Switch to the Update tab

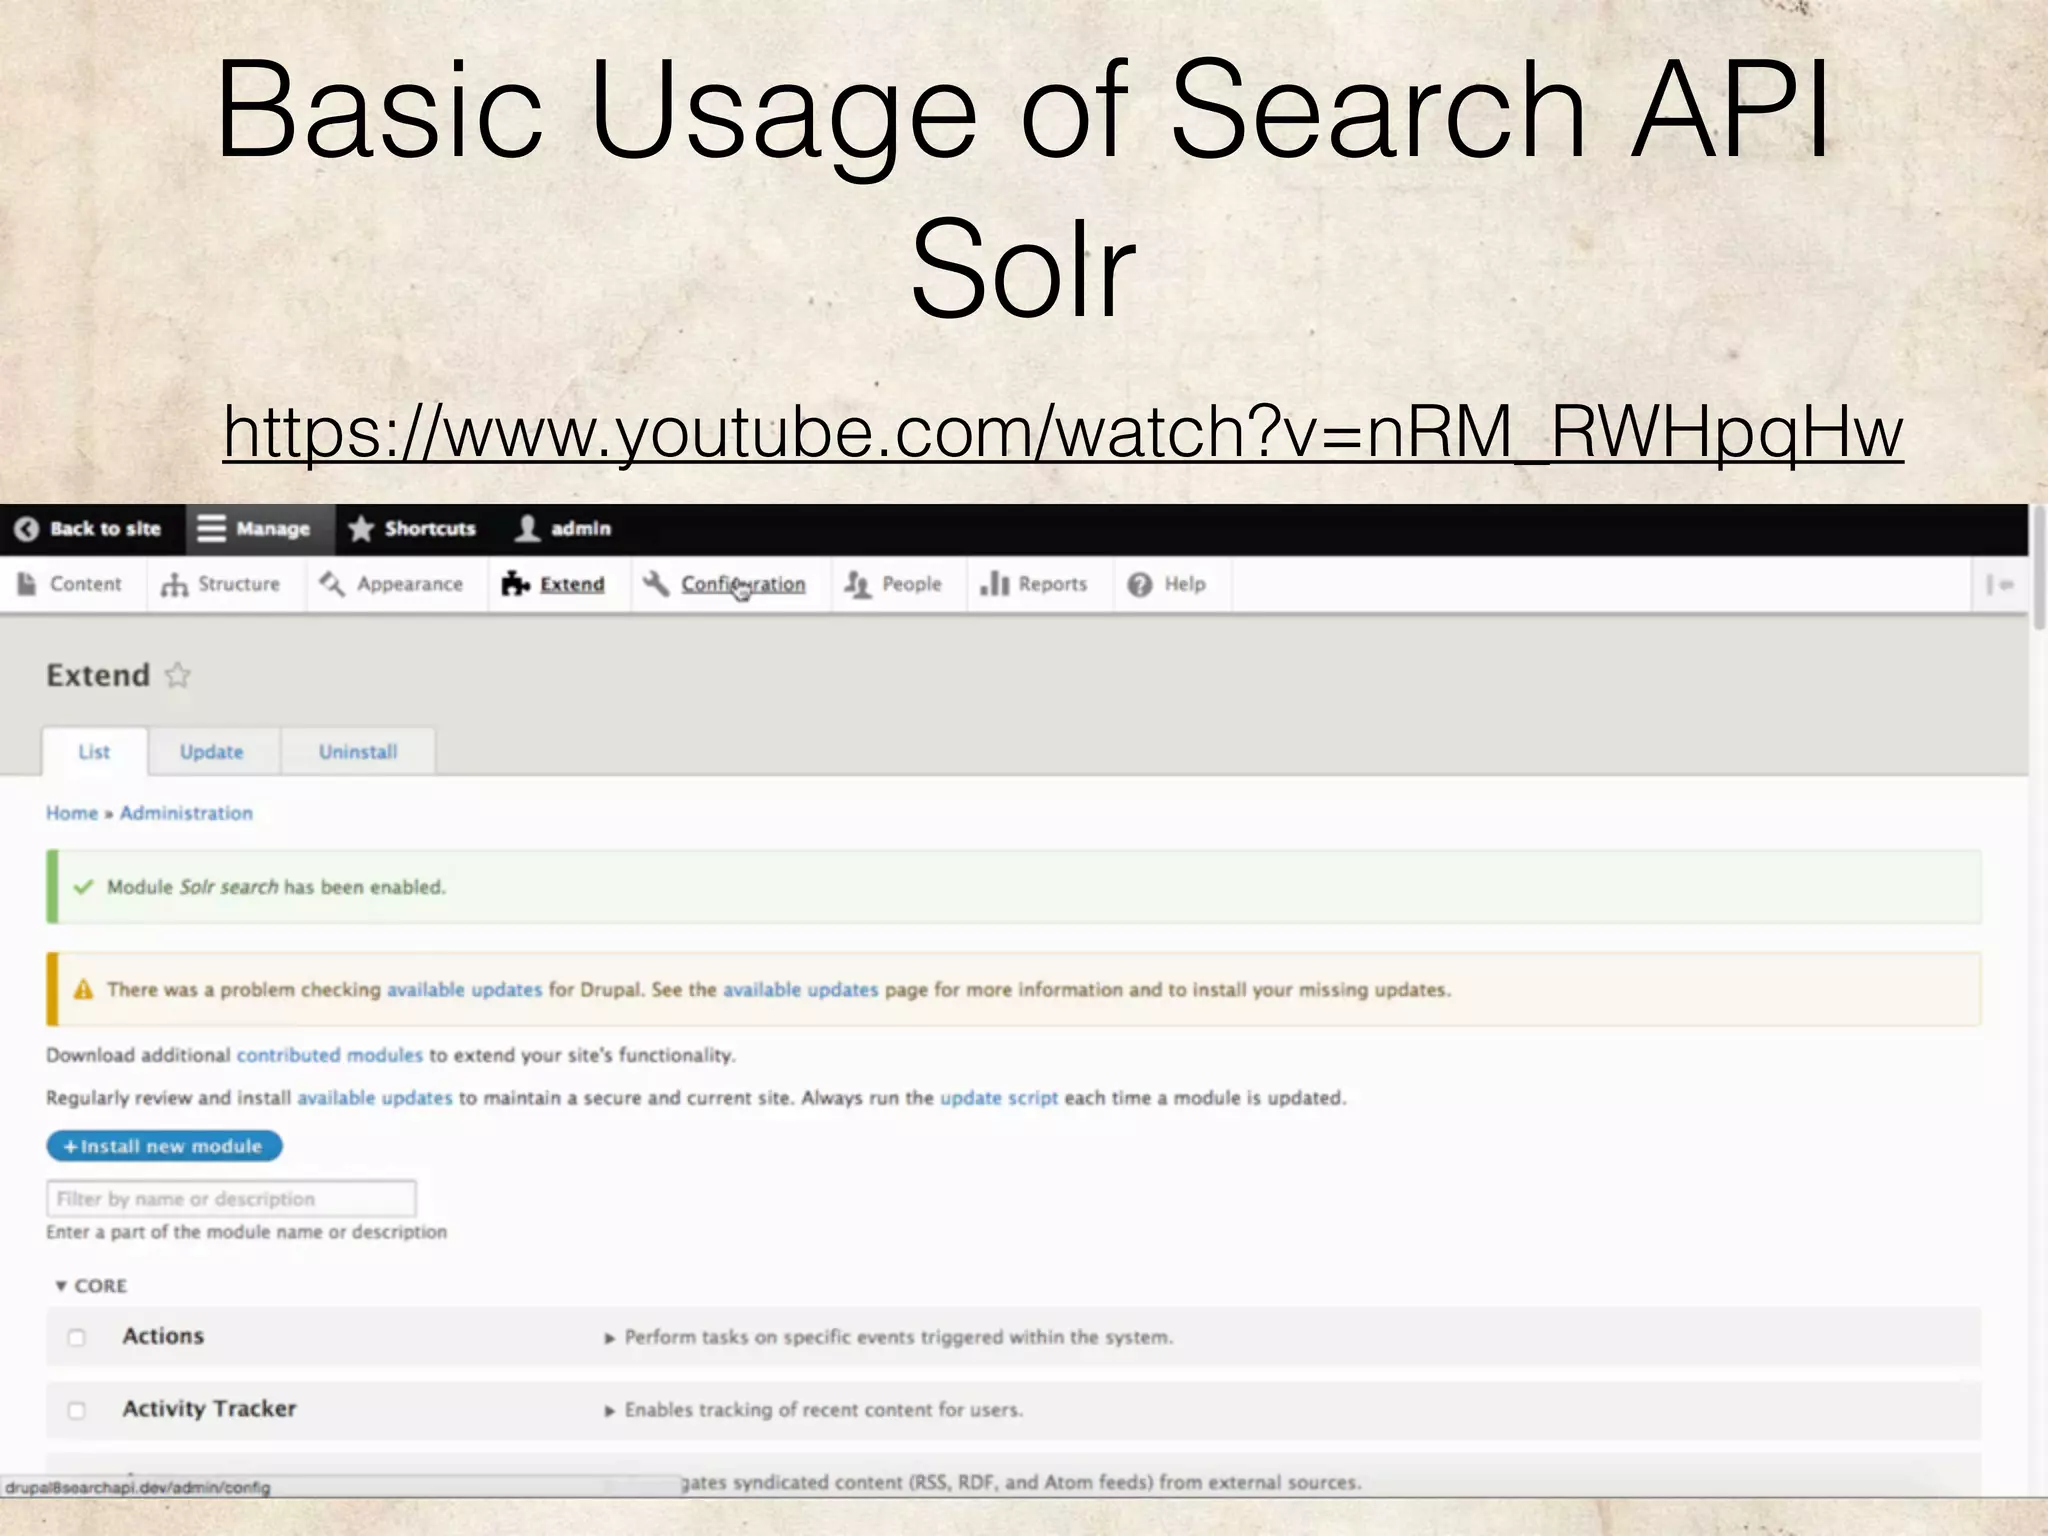pos(212,752)
